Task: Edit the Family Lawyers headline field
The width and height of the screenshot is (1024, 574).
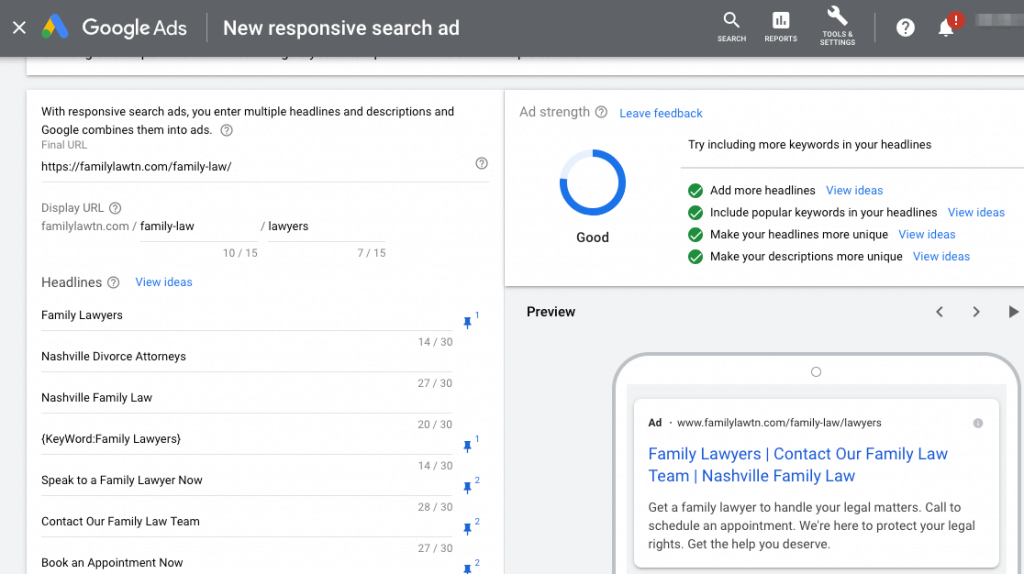Action: [247, 315]
